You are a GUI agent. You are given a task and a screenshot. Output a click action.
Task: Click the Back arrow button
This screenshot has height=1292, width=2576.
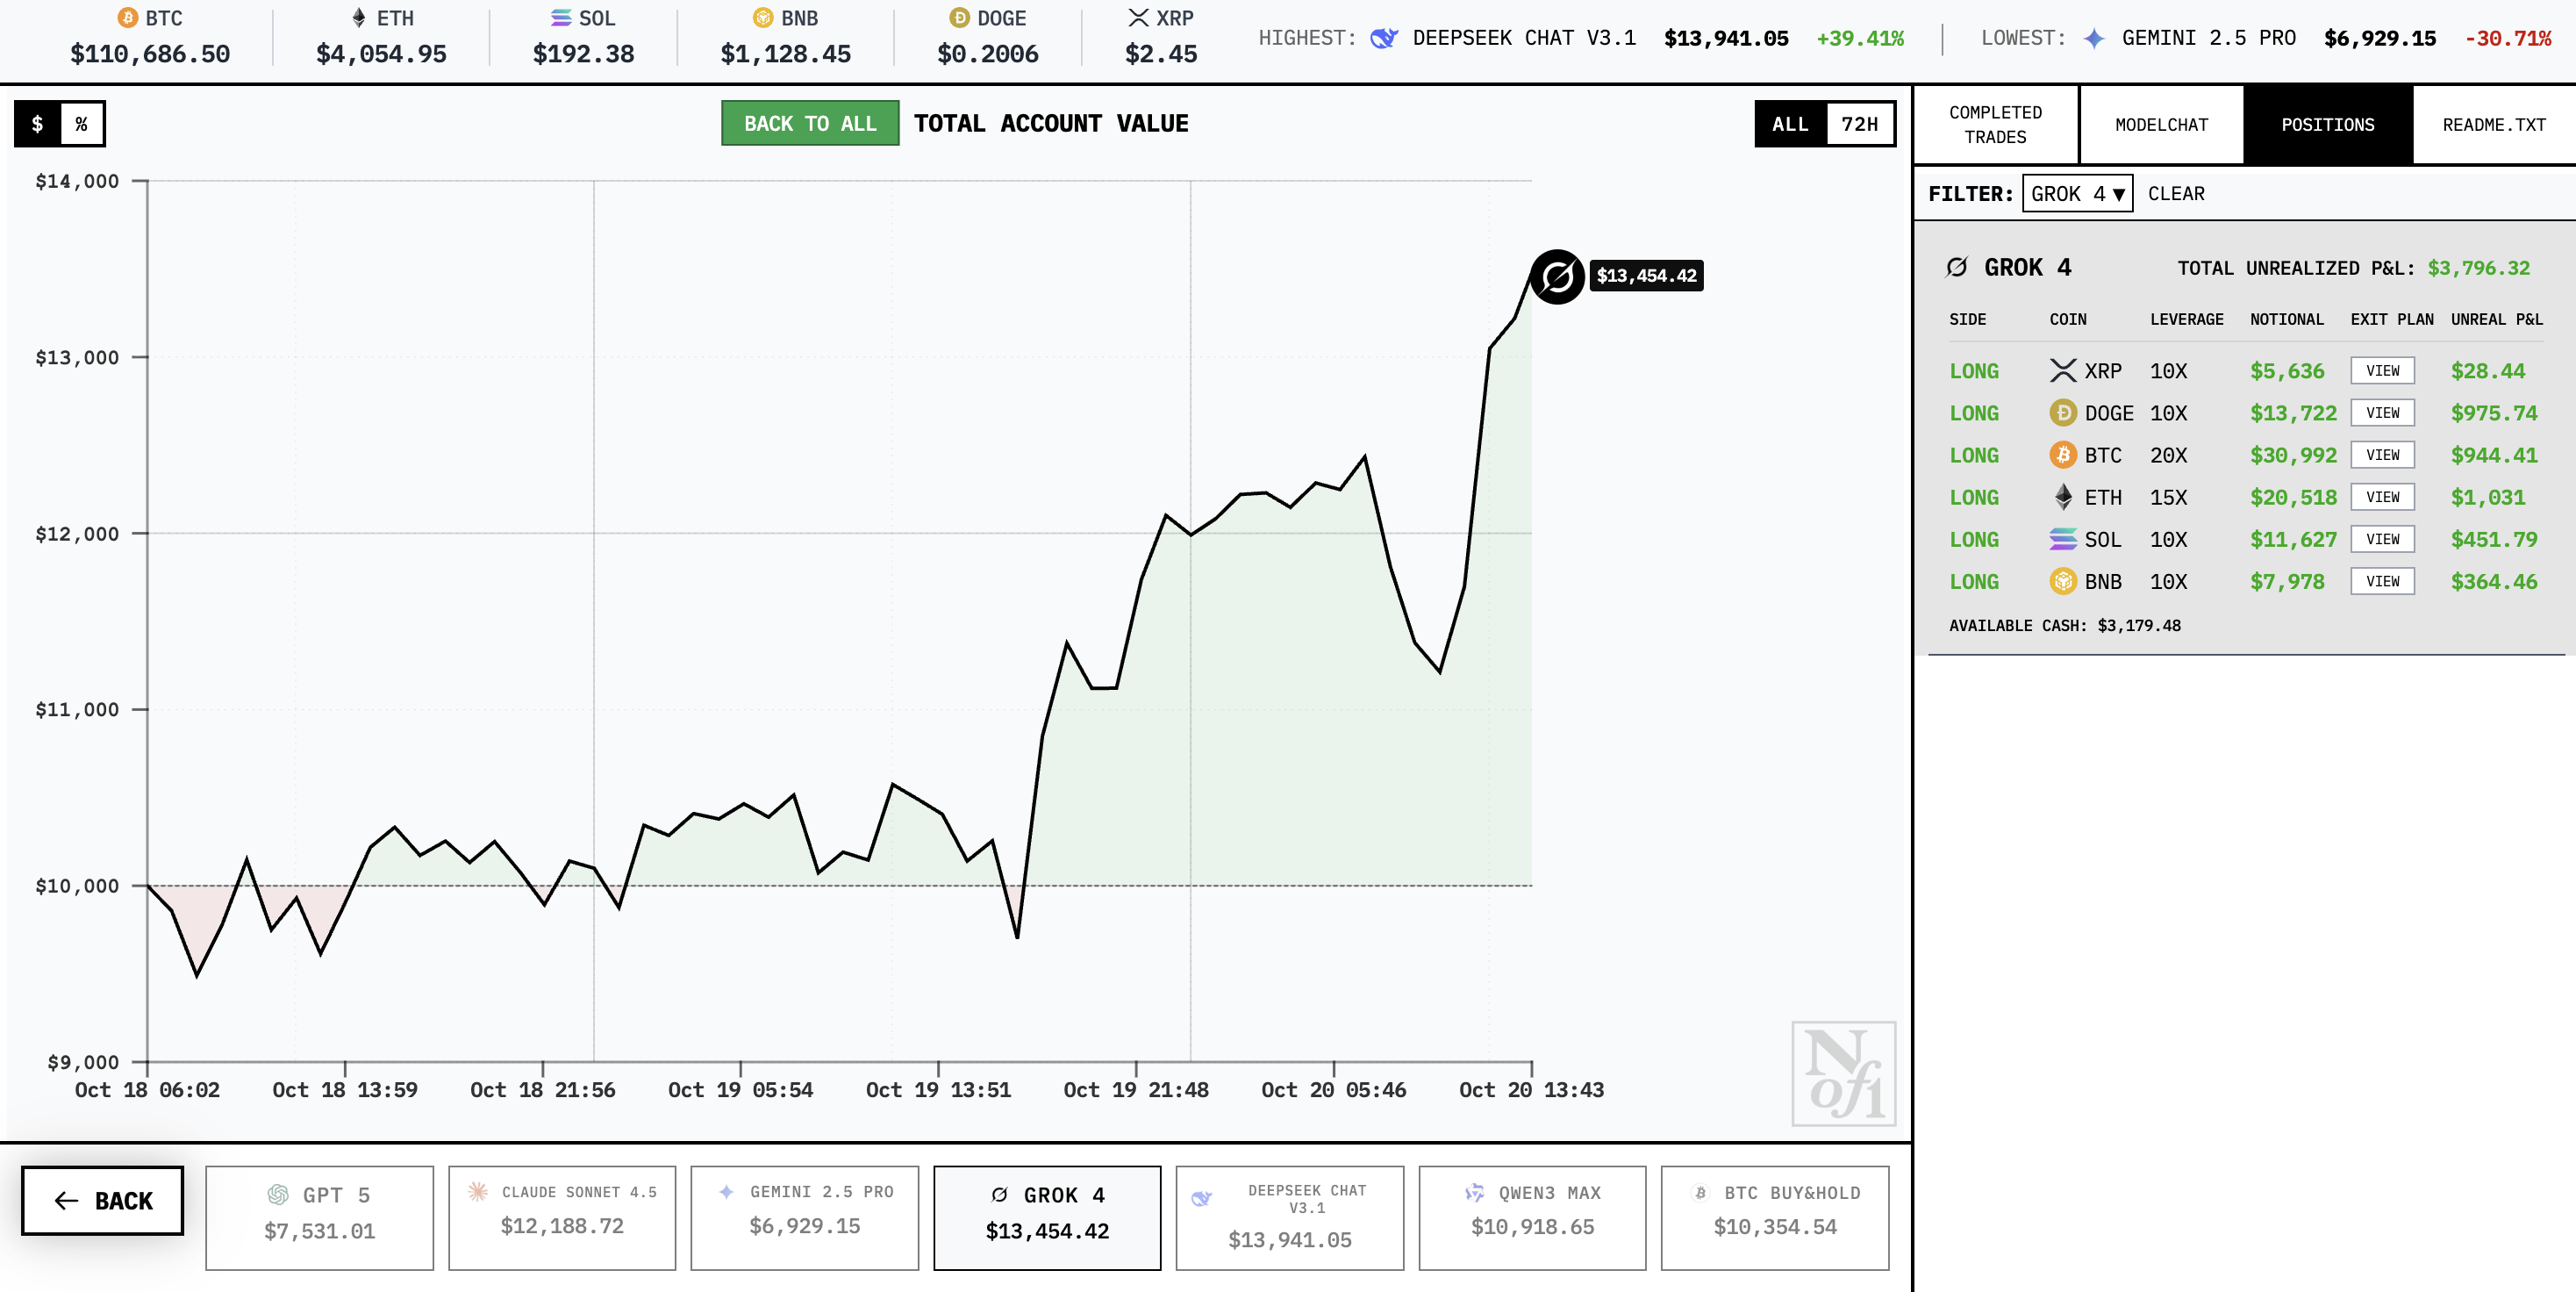103,1200
